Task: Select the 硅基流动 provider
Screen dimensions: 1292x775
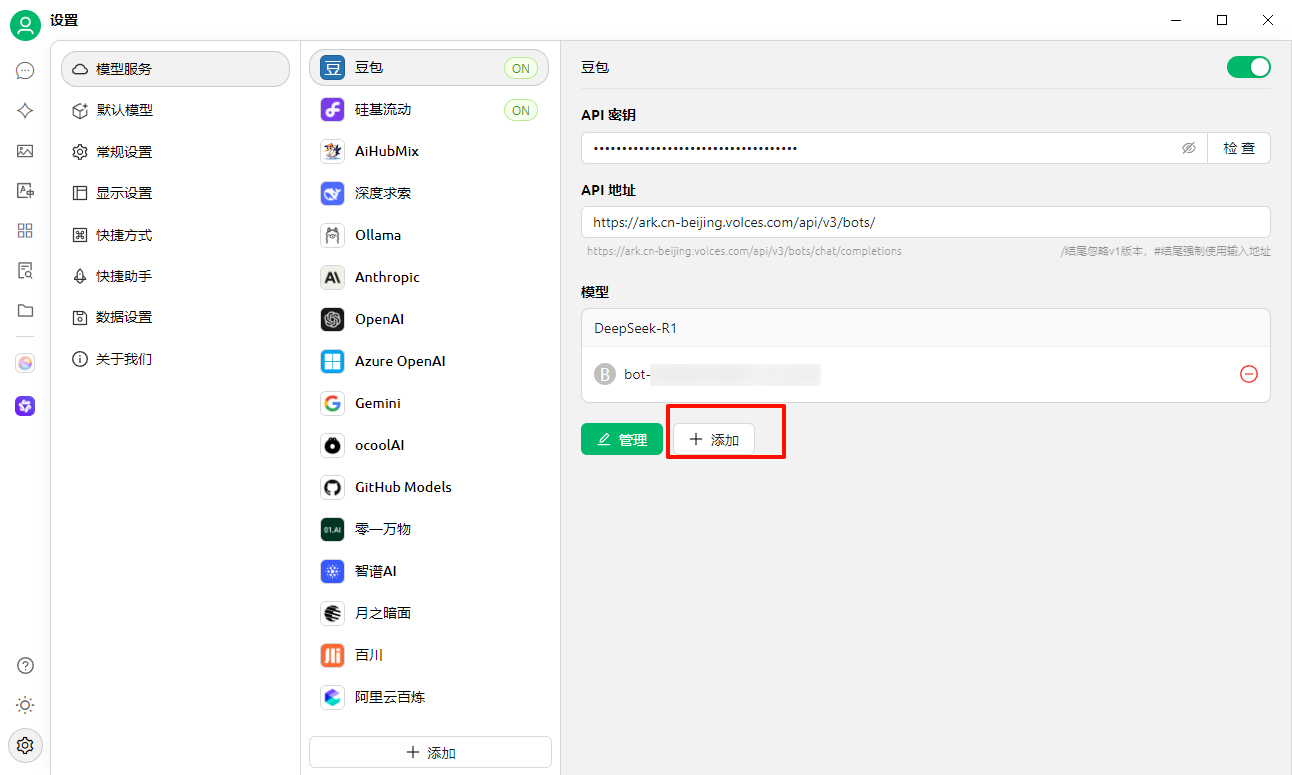Action: [429, 110]
